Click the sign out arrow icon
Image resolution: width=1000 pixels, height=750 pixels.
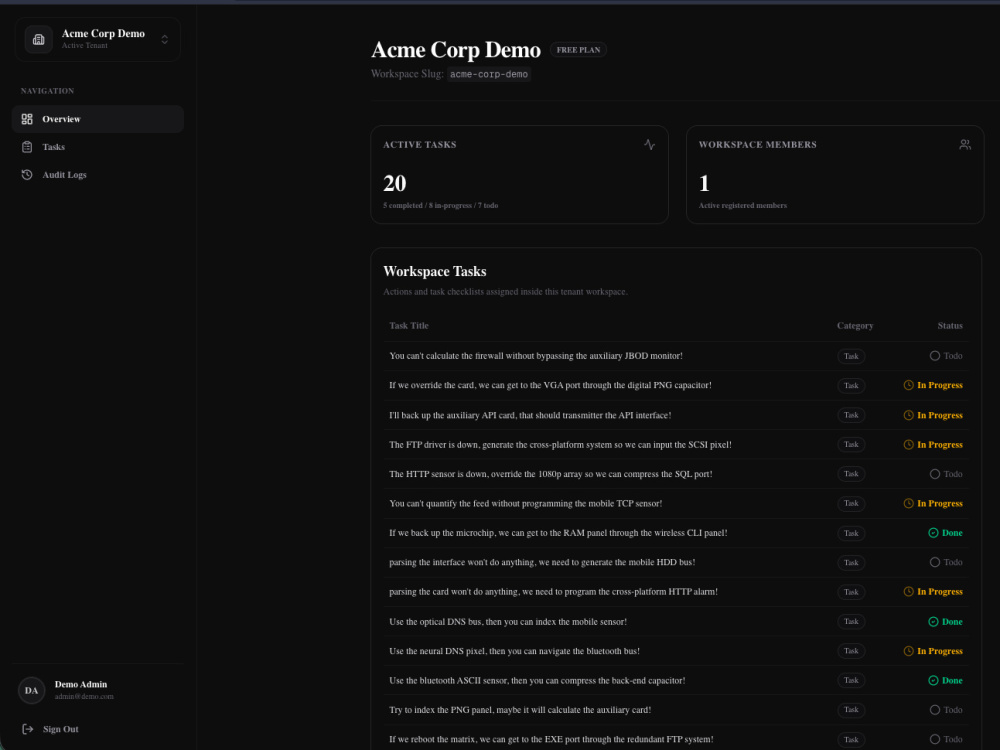27,729
